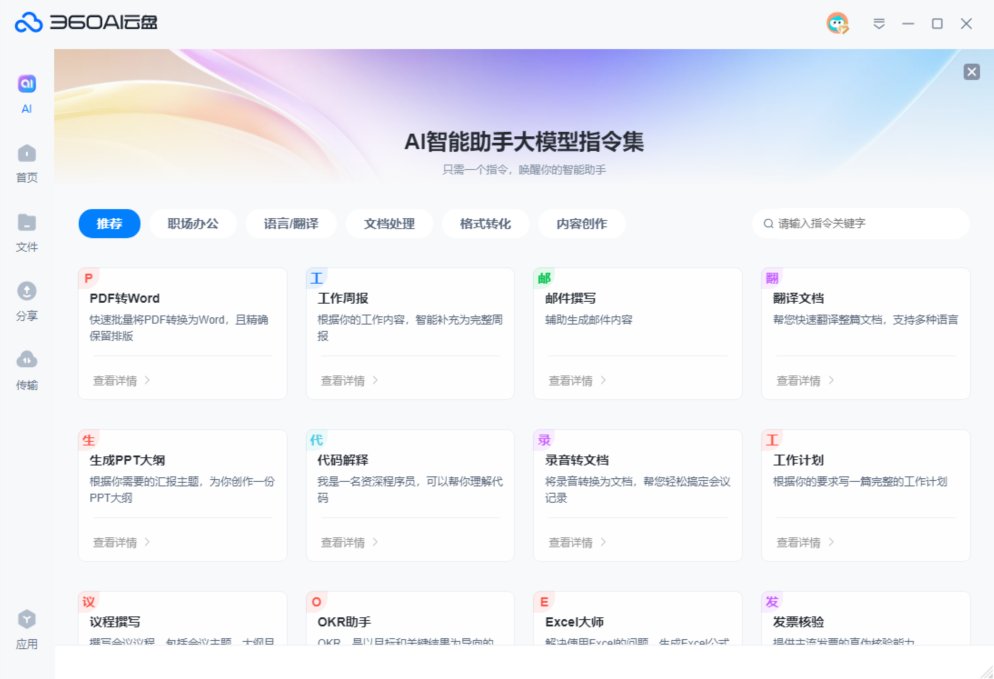Go to 首页 home in sidebar
The height and width of the screenshot is (679, 994).
[x=27, y=163]
